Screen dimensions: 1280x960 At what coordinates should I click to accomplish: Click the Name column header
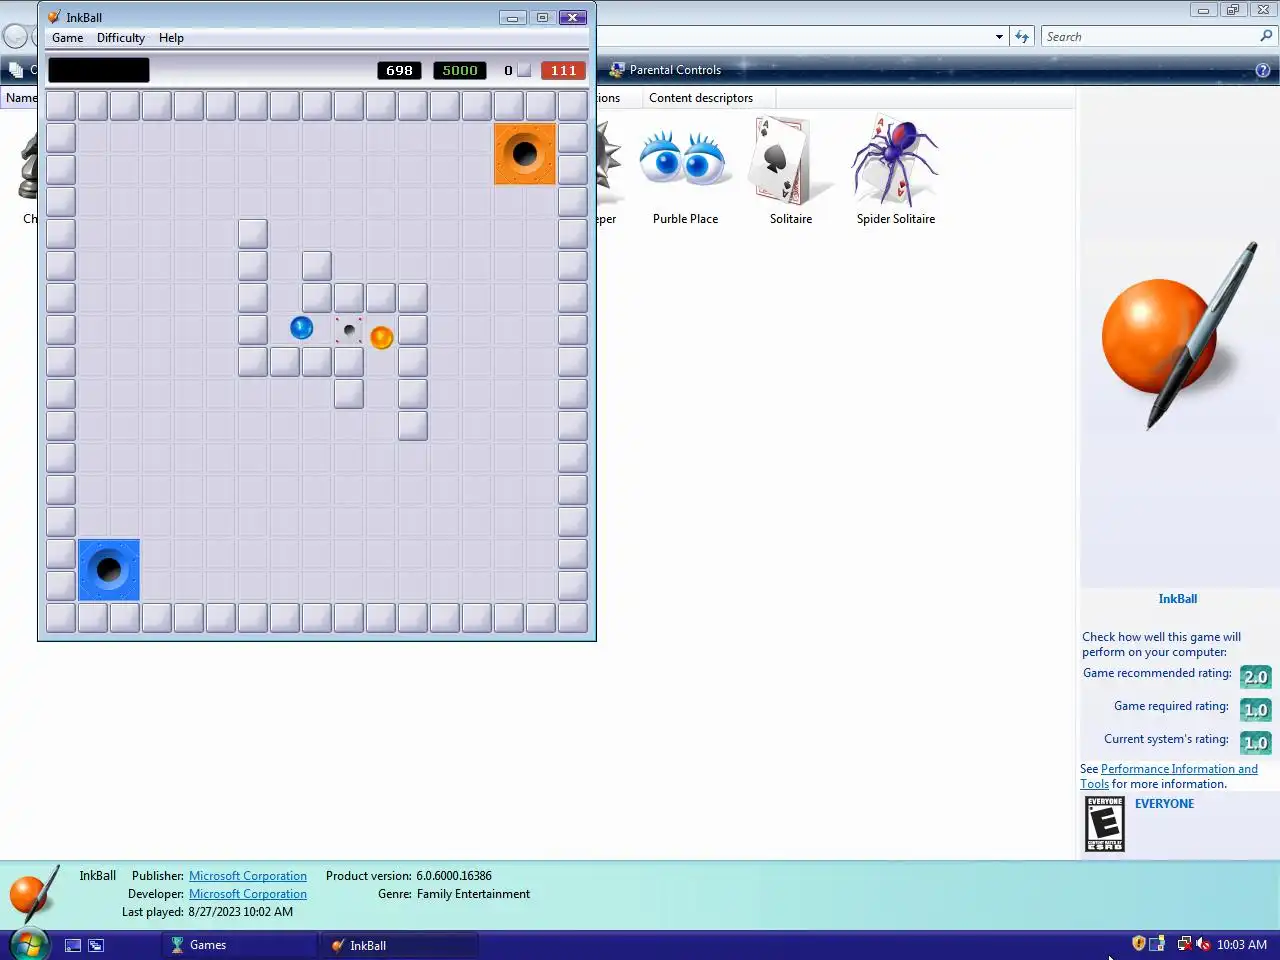(19, 98)
